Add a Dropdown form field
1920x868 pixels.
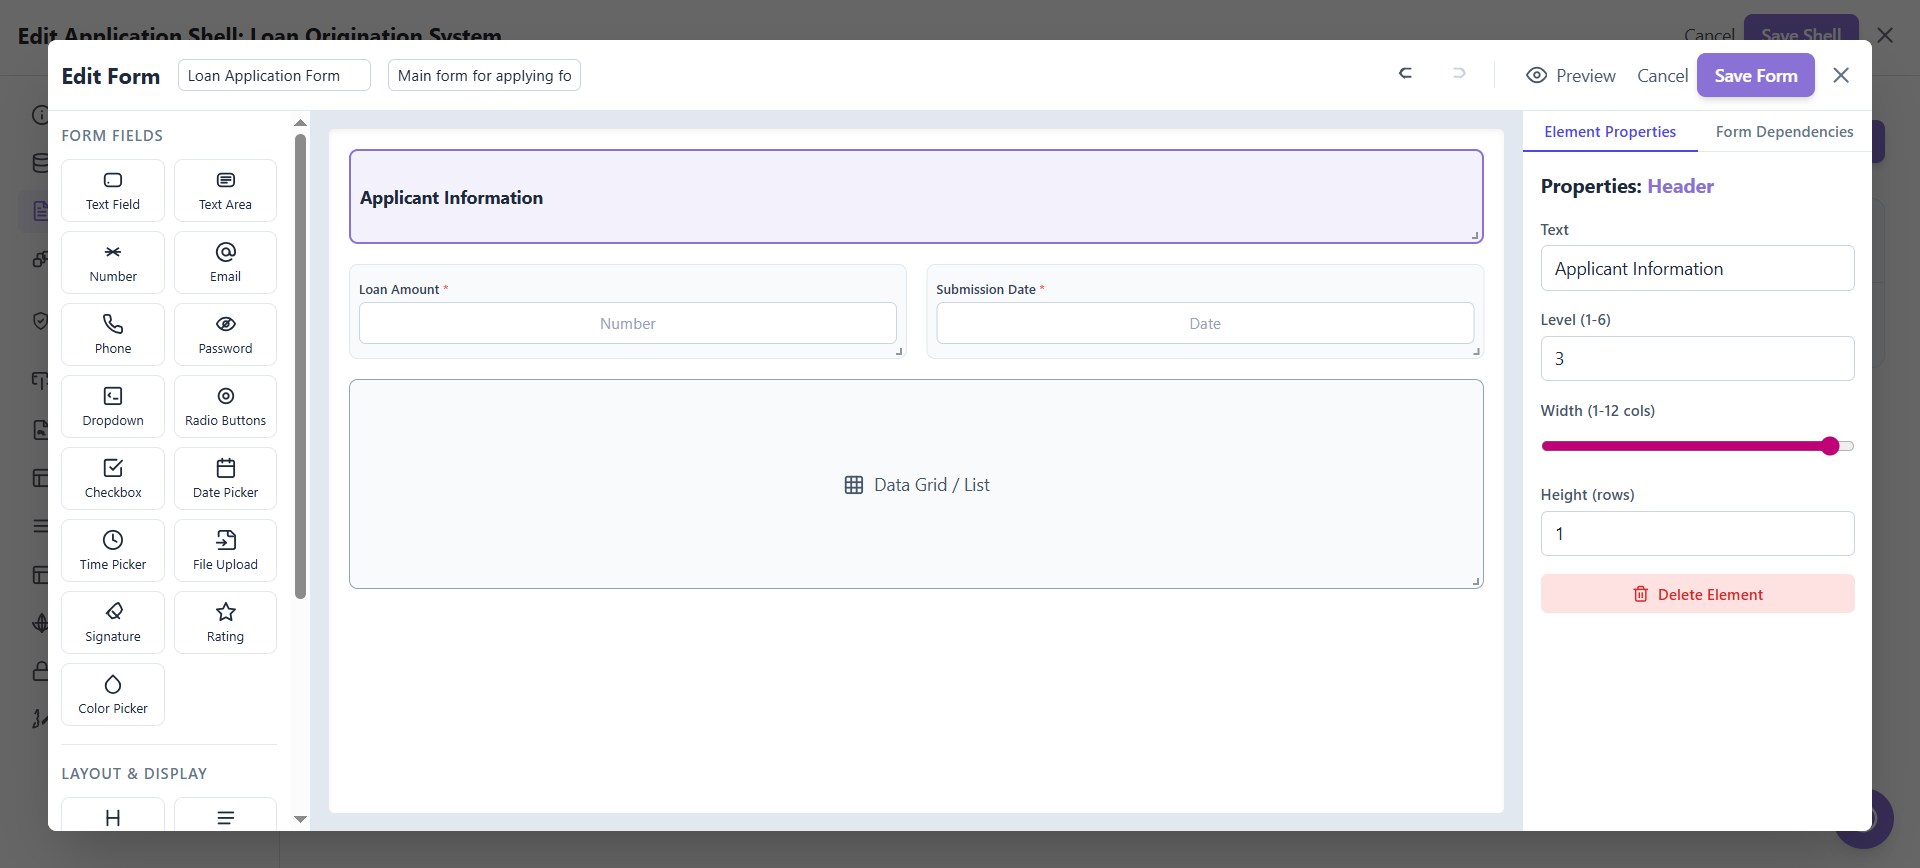pos(113,406)
